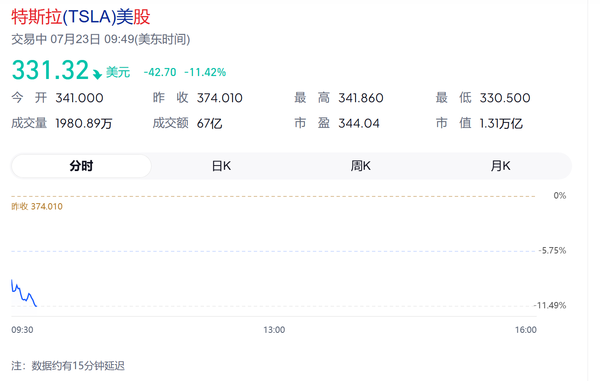
Task: Click the 成交量 value 1980.89万
Action: [84, 124]
